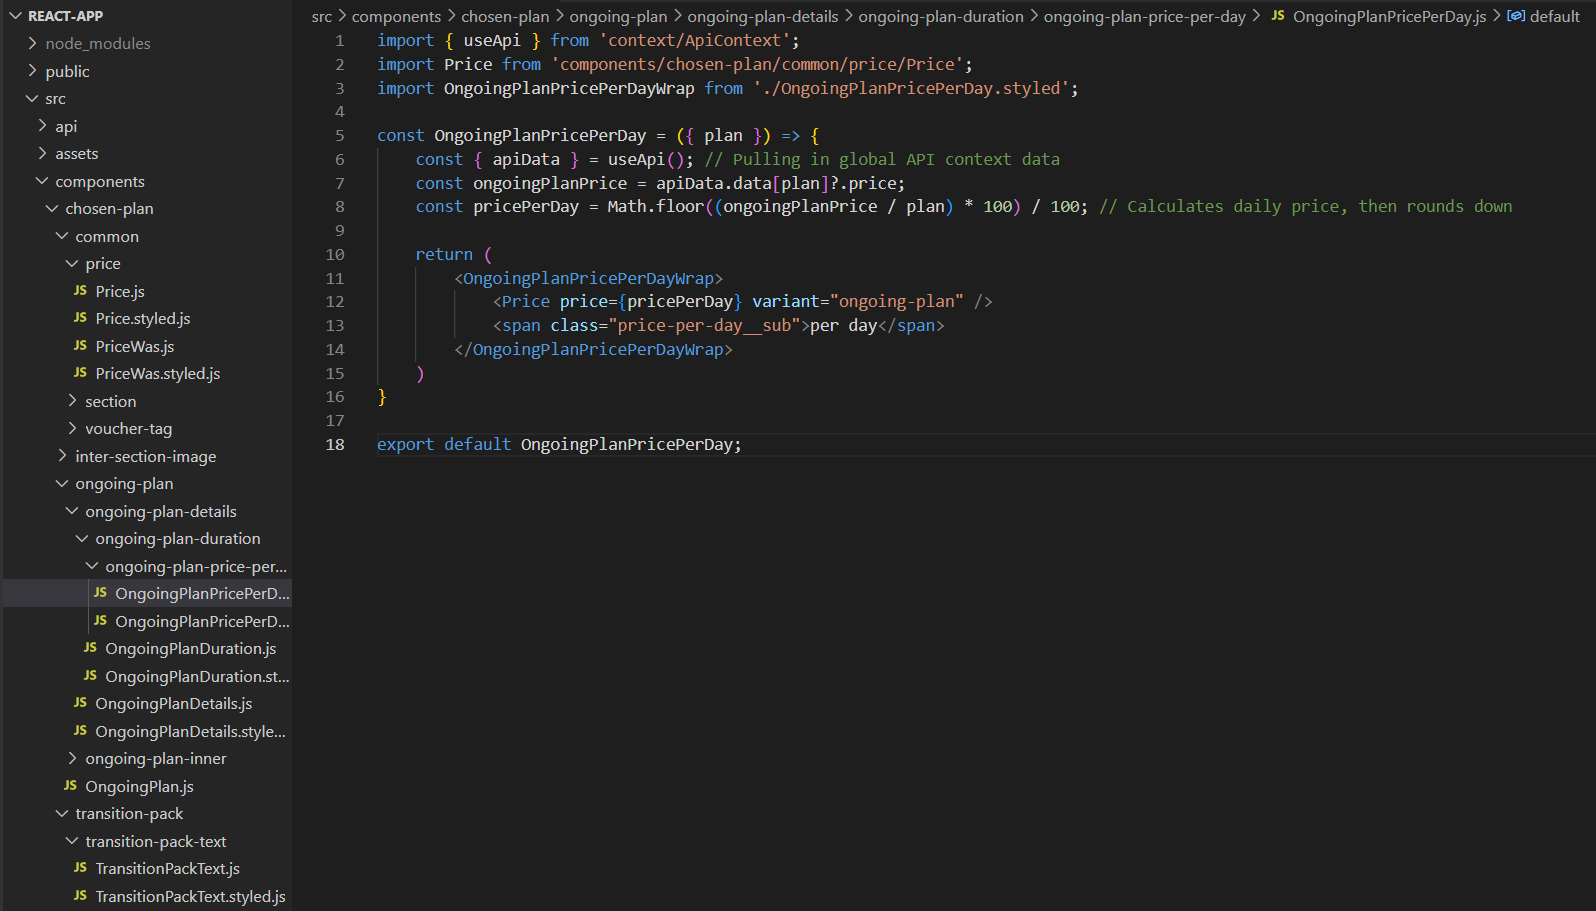Open OngoingPlanDetails.style... file
The height and width of the screenshot is (911, 1596).
(x=190, y=731)
